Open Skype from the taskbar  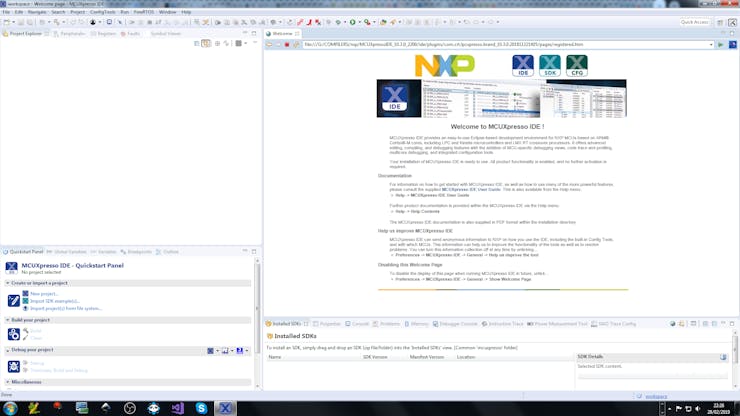point(202,408)
